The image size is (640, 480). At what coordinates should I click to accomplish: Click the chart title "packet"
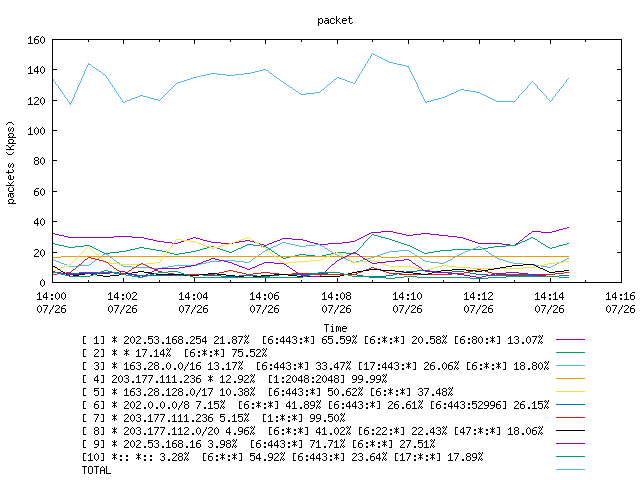[335, 20]
